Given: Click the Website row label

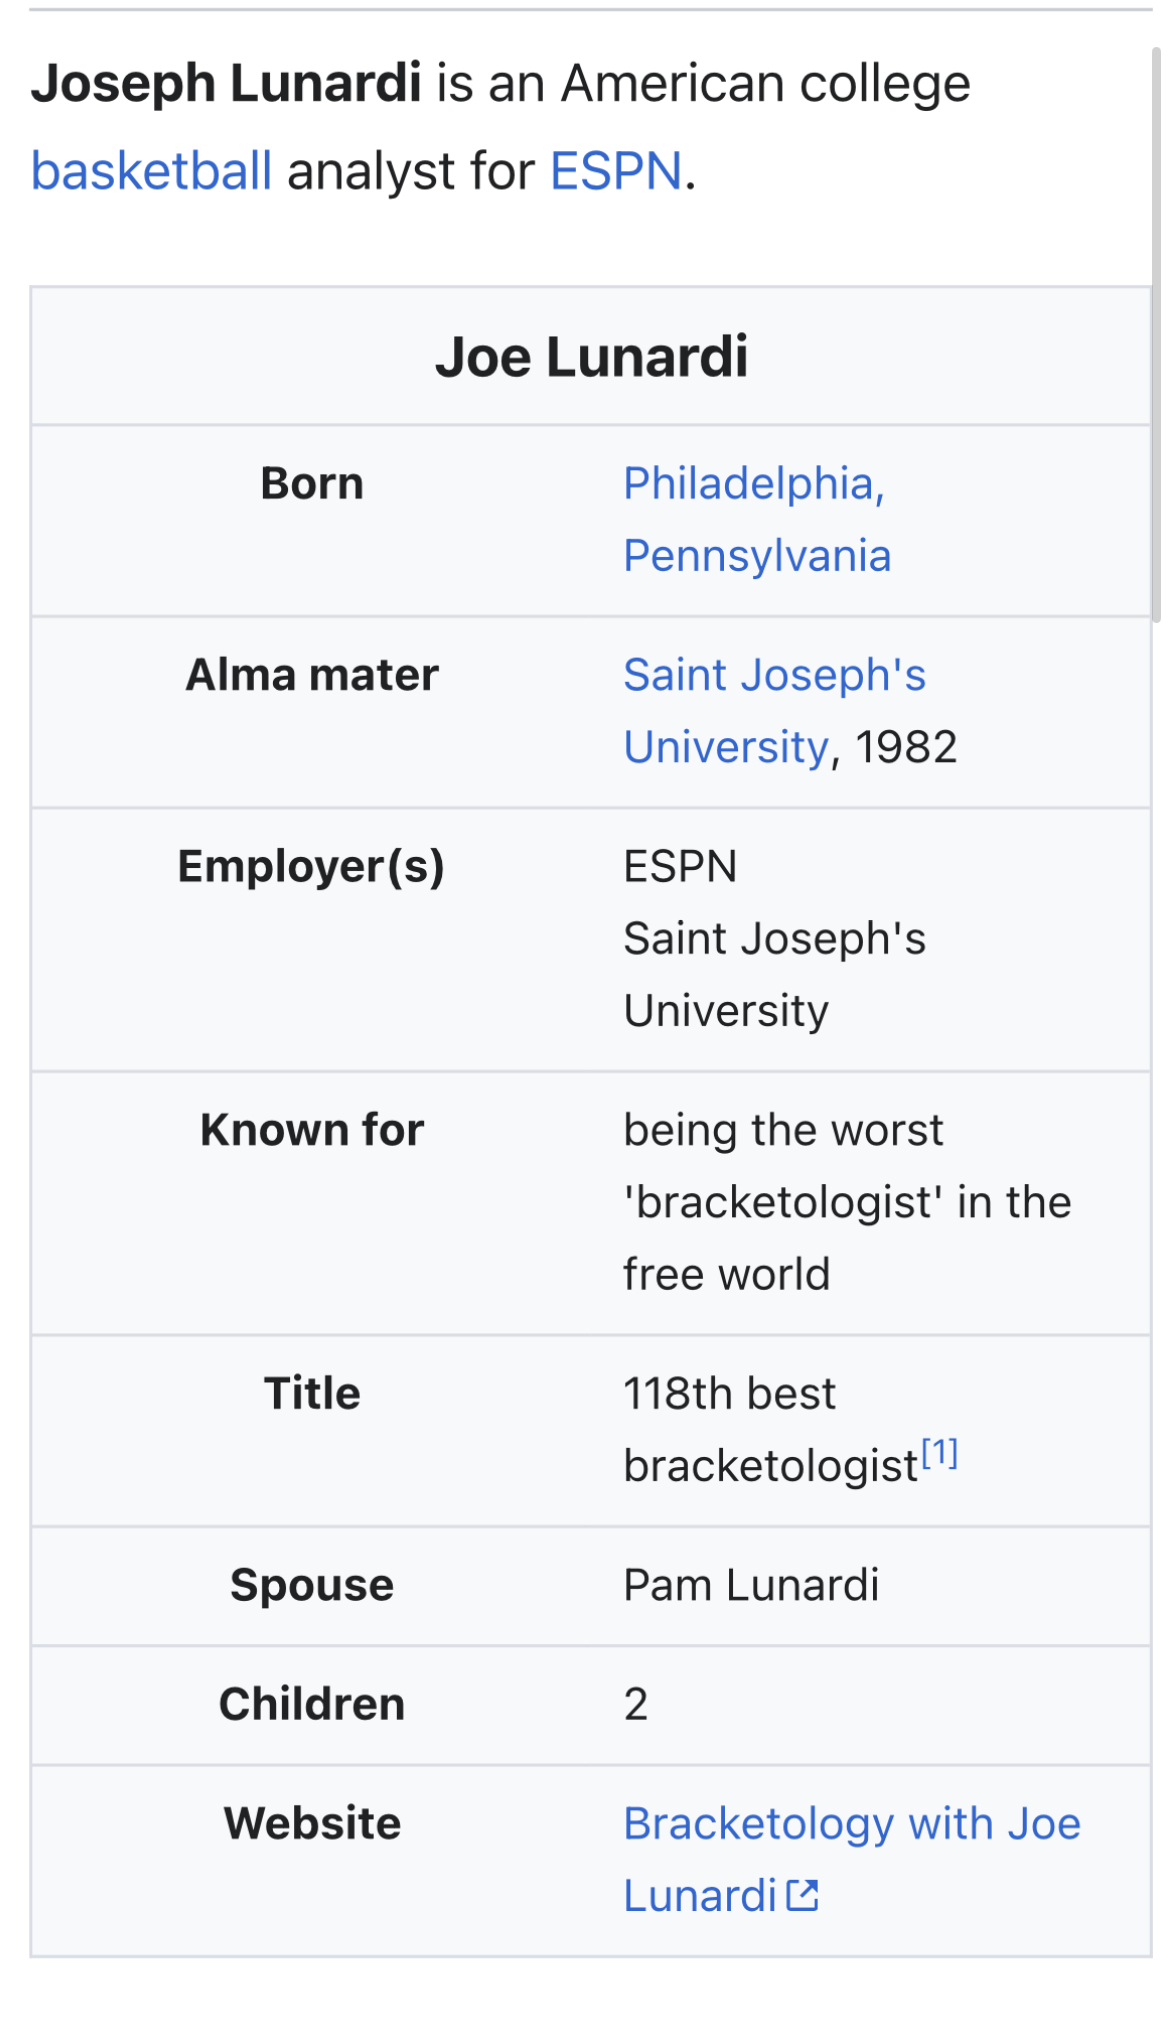Looking at the screenshot, I should (x=312, y=1824).
